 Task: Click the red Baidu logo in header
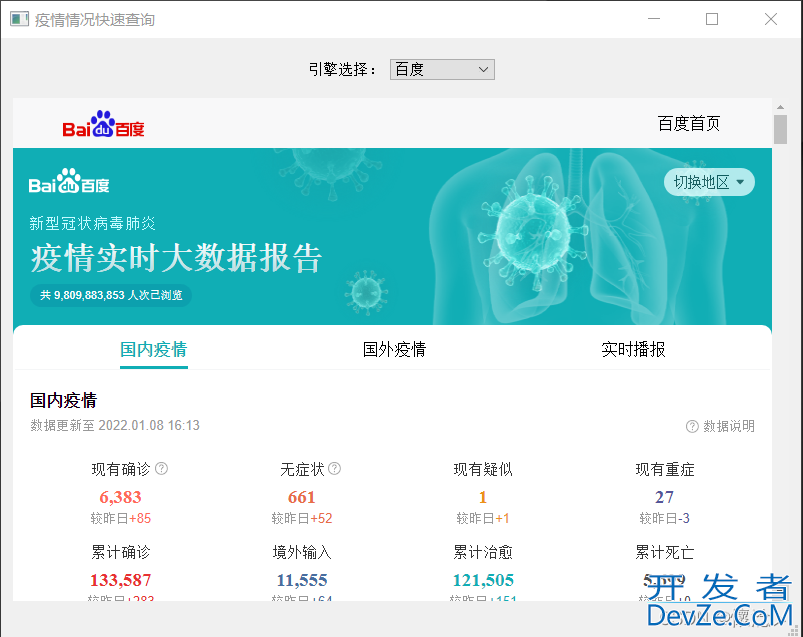pyautogui.click(x=103, y=124)
